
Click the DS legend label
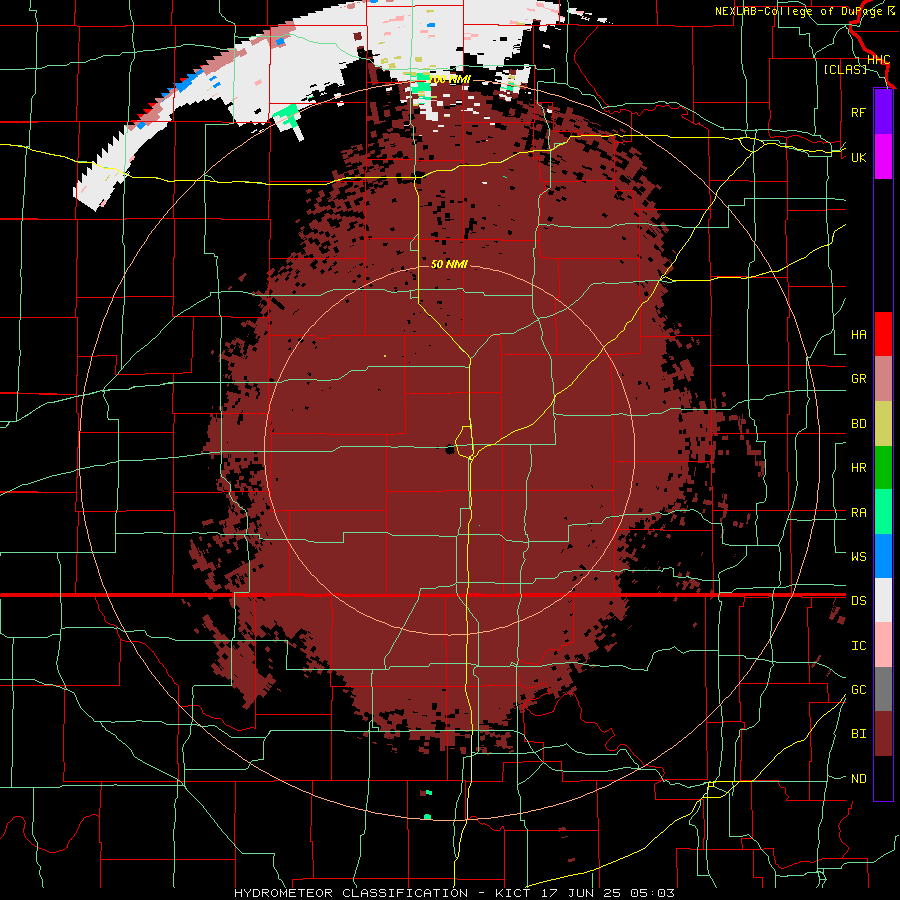(x=858, y=601)
